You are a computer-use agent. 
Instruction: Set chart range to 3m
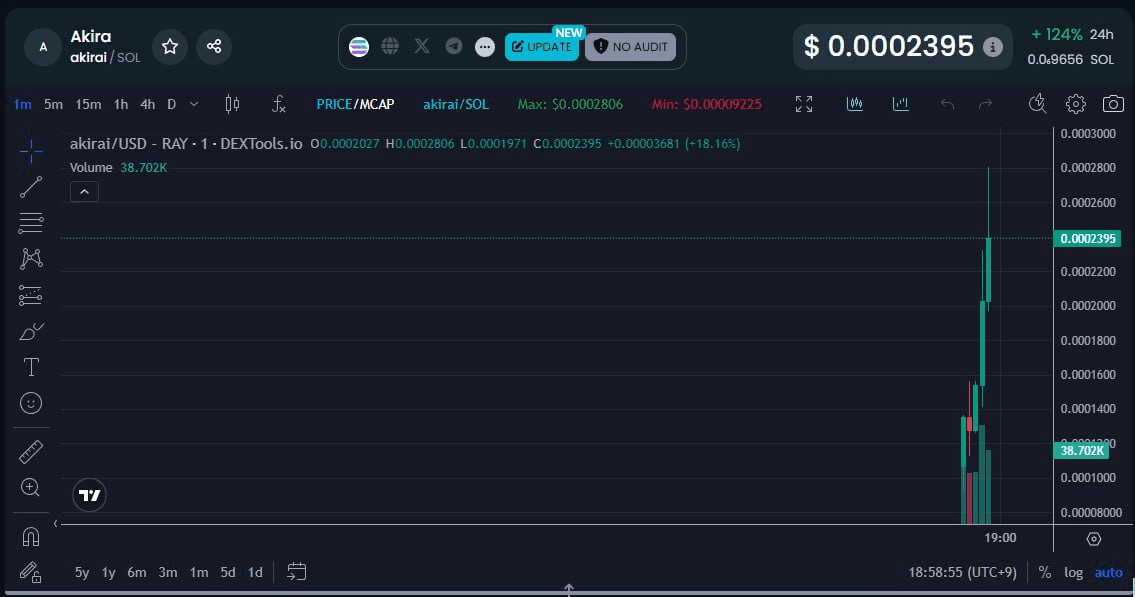(x=168, y=572)
